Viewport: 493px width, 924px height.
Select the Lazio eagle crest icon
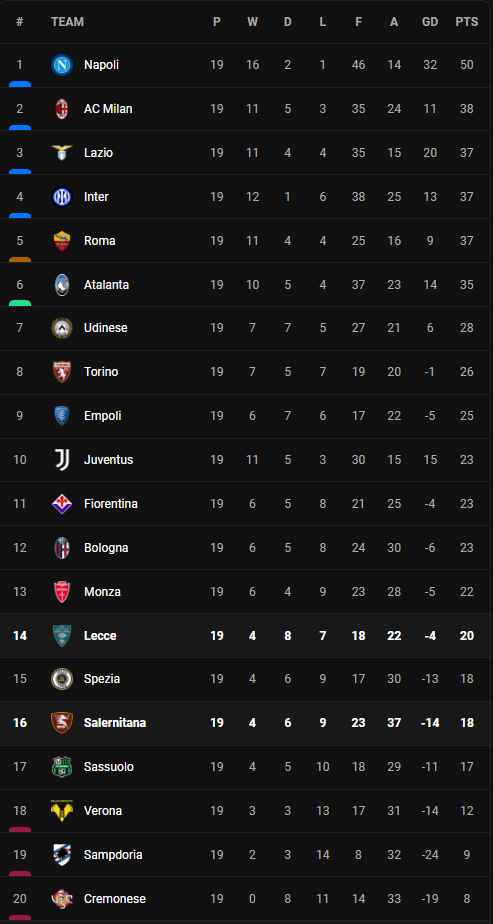click(62, 153)
